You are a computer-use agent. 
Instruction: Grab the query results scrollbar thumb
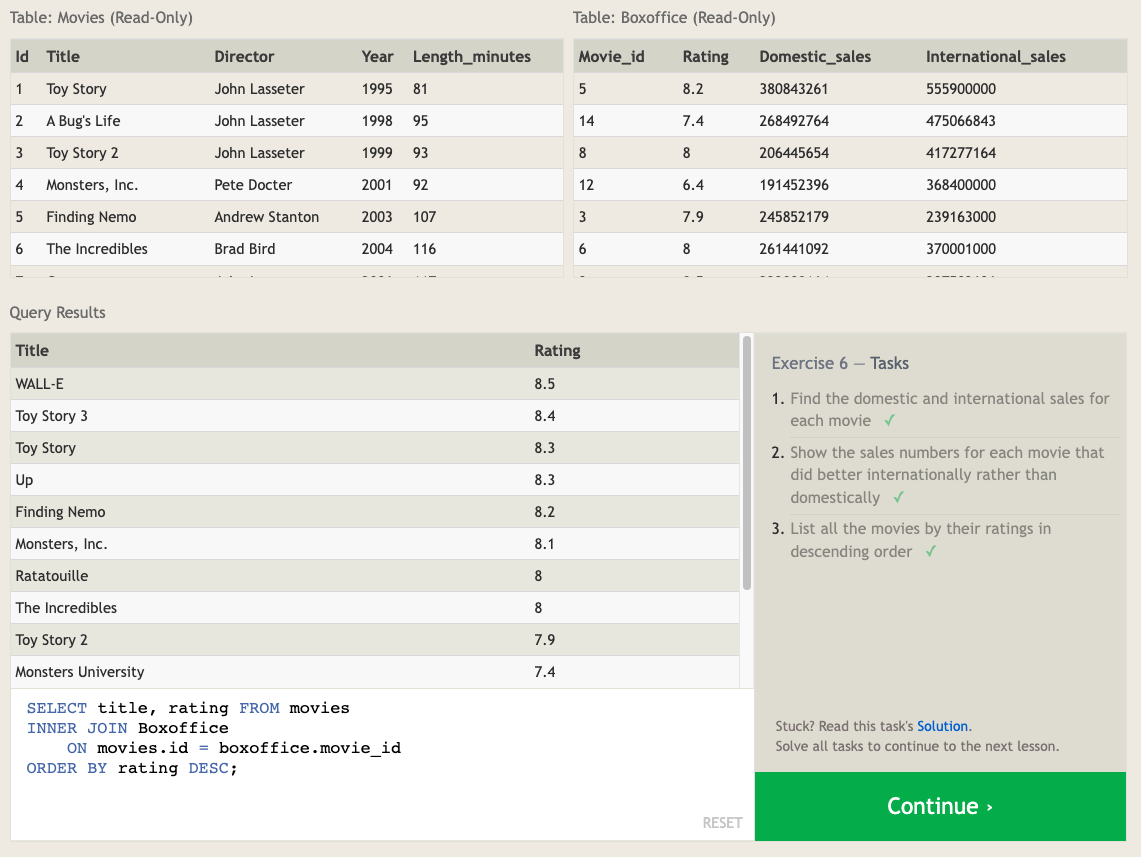click(x=747, y=463)
